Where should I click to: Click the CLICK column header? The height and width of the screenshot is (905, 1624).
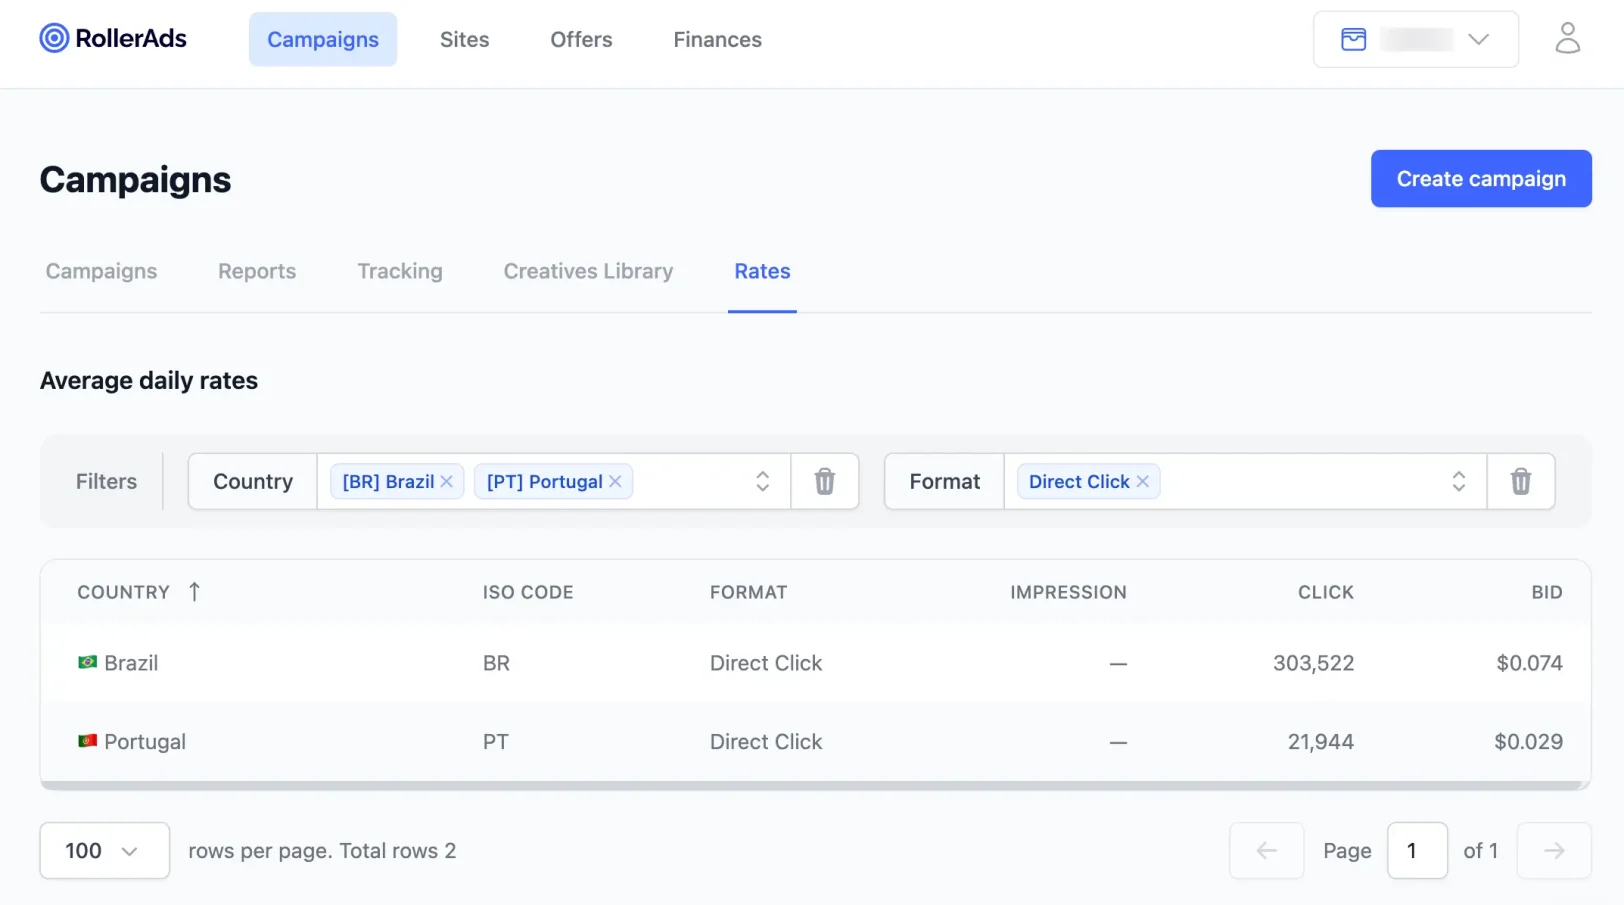coord(1325,592)
